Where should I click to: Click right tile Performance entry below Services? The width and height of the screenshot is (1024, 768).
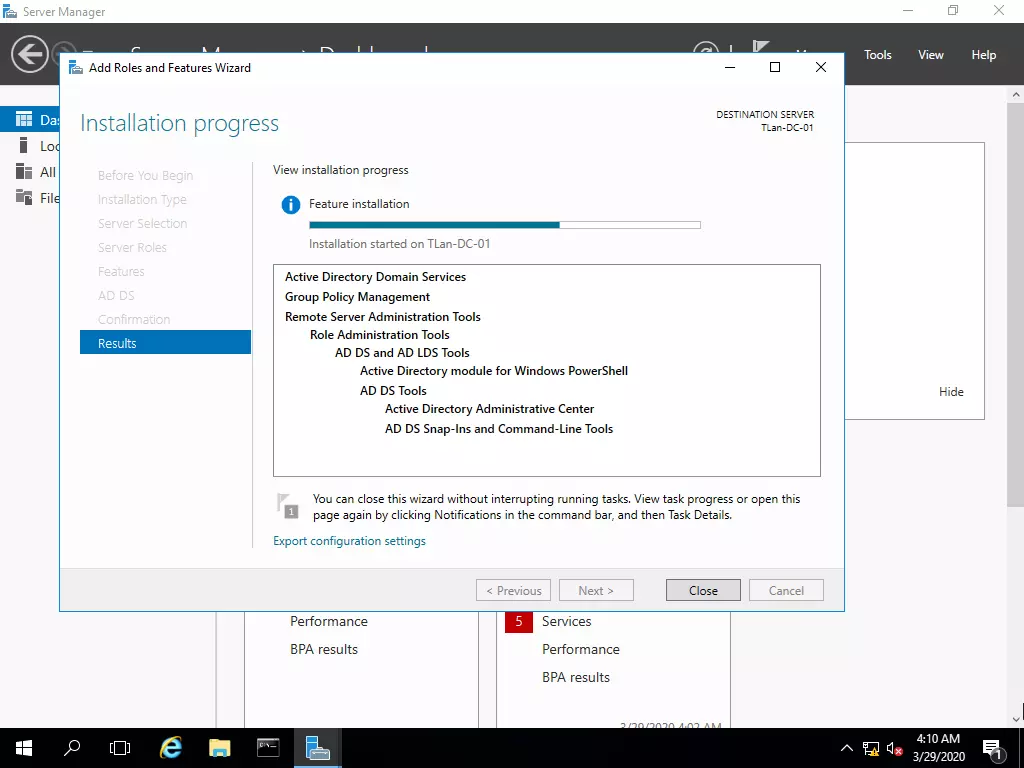pos(581,649)
